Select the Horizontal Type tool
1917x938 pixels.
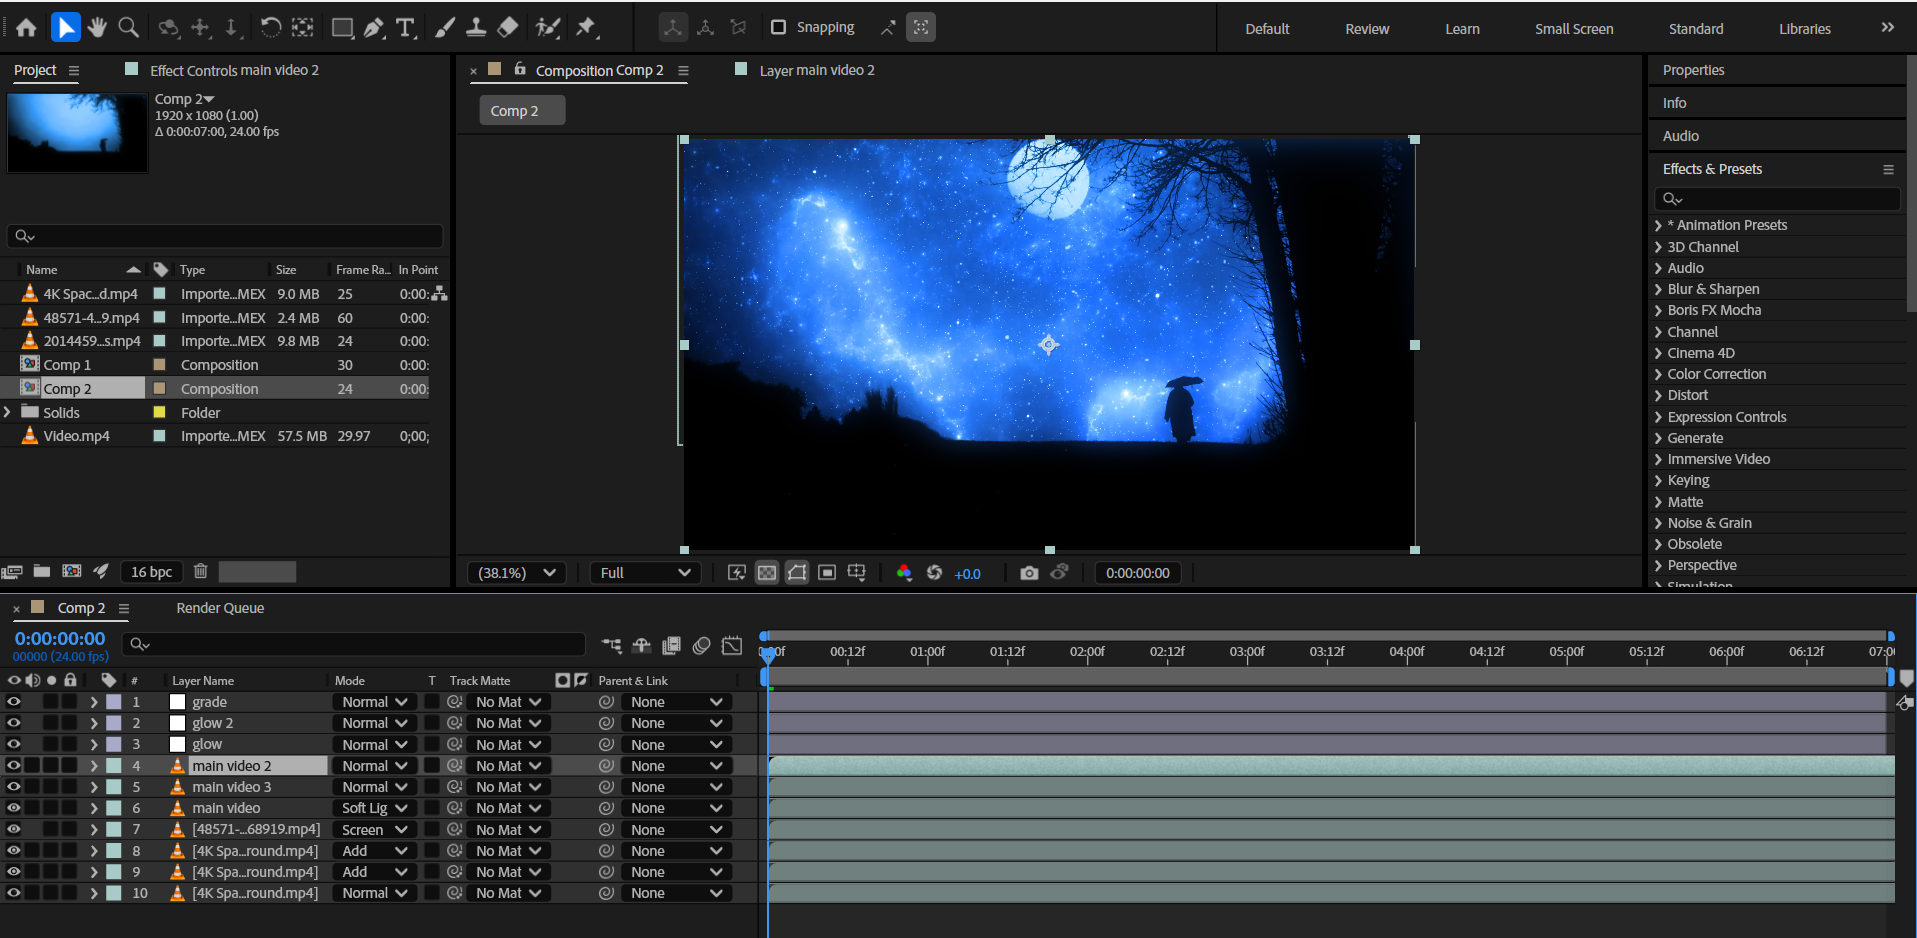(405, 28)
